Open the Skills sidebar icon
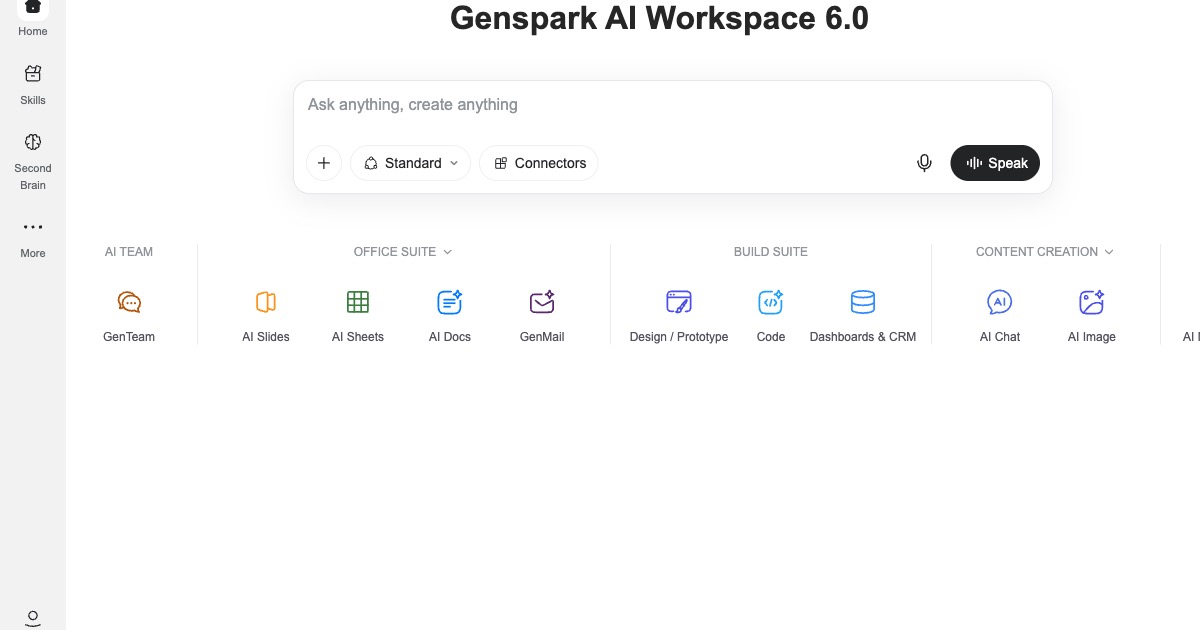 (33, 74)
